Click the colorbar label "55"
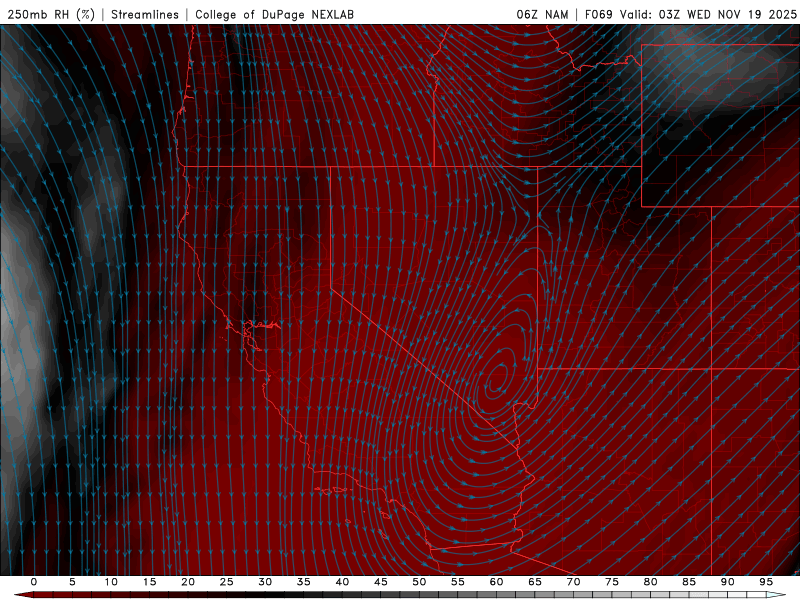Screen dimensions: 800x600 pos(457,582)
